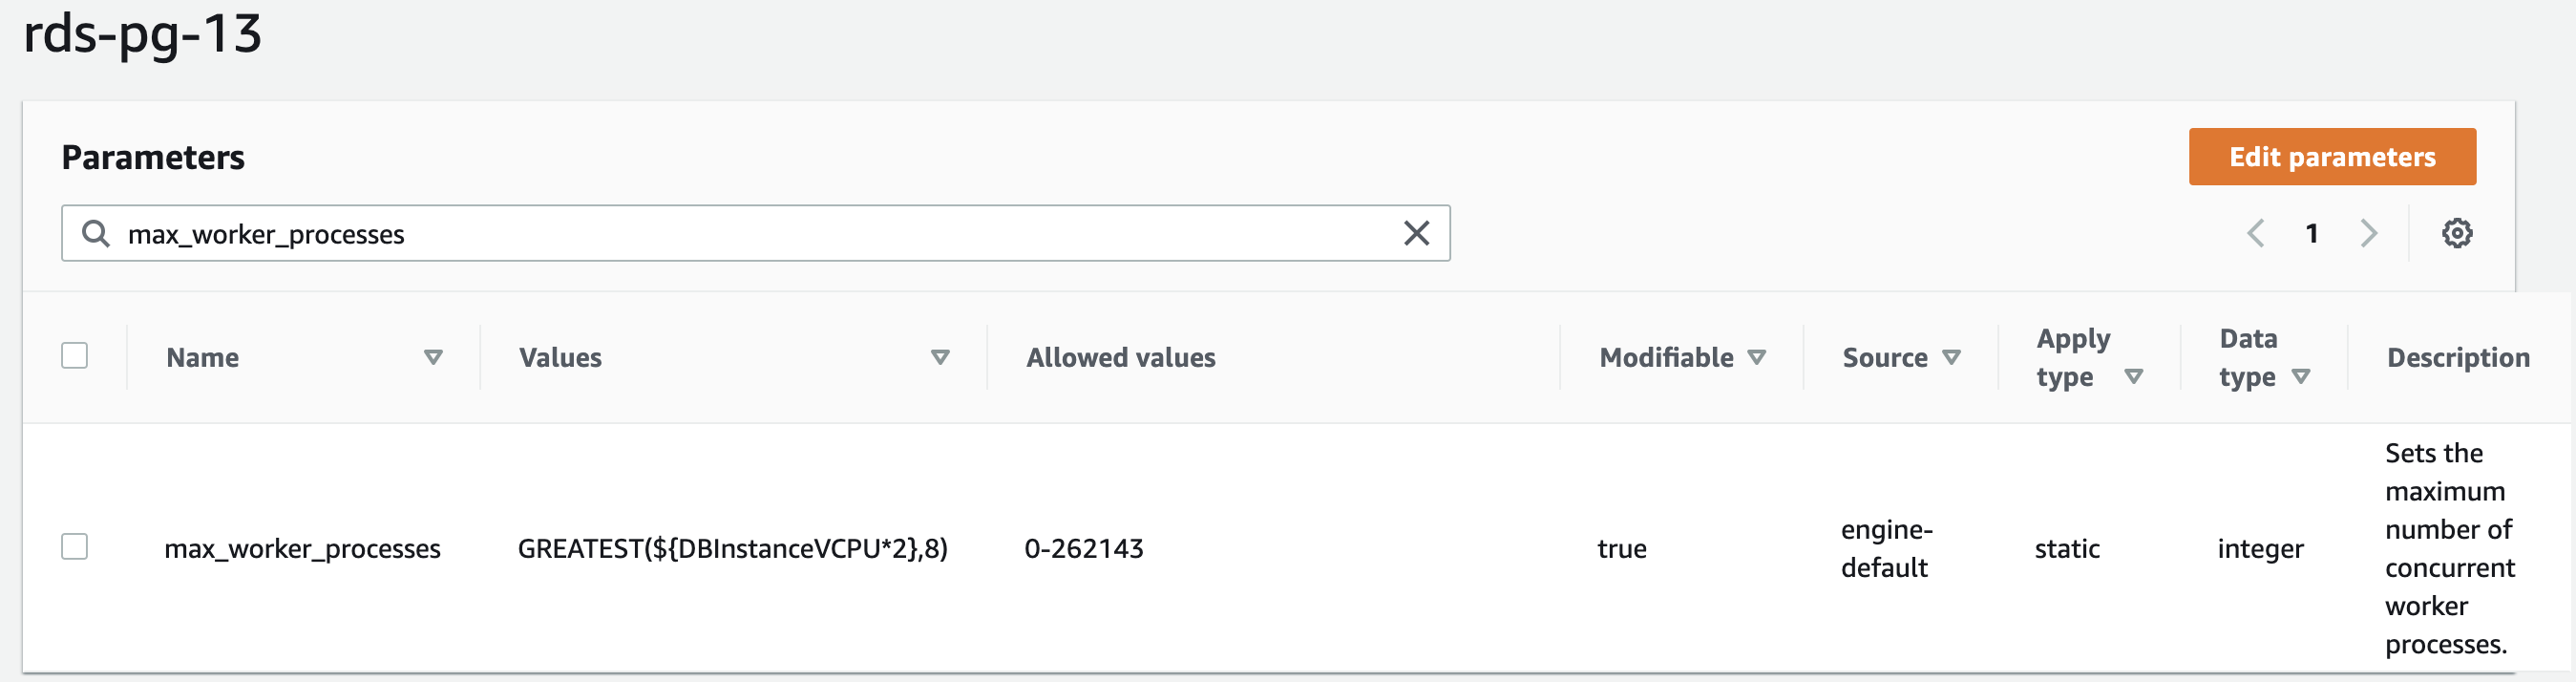Click the search magnifier icon
Viewport: 2576px width, 682px height.
tap(96, 234)
